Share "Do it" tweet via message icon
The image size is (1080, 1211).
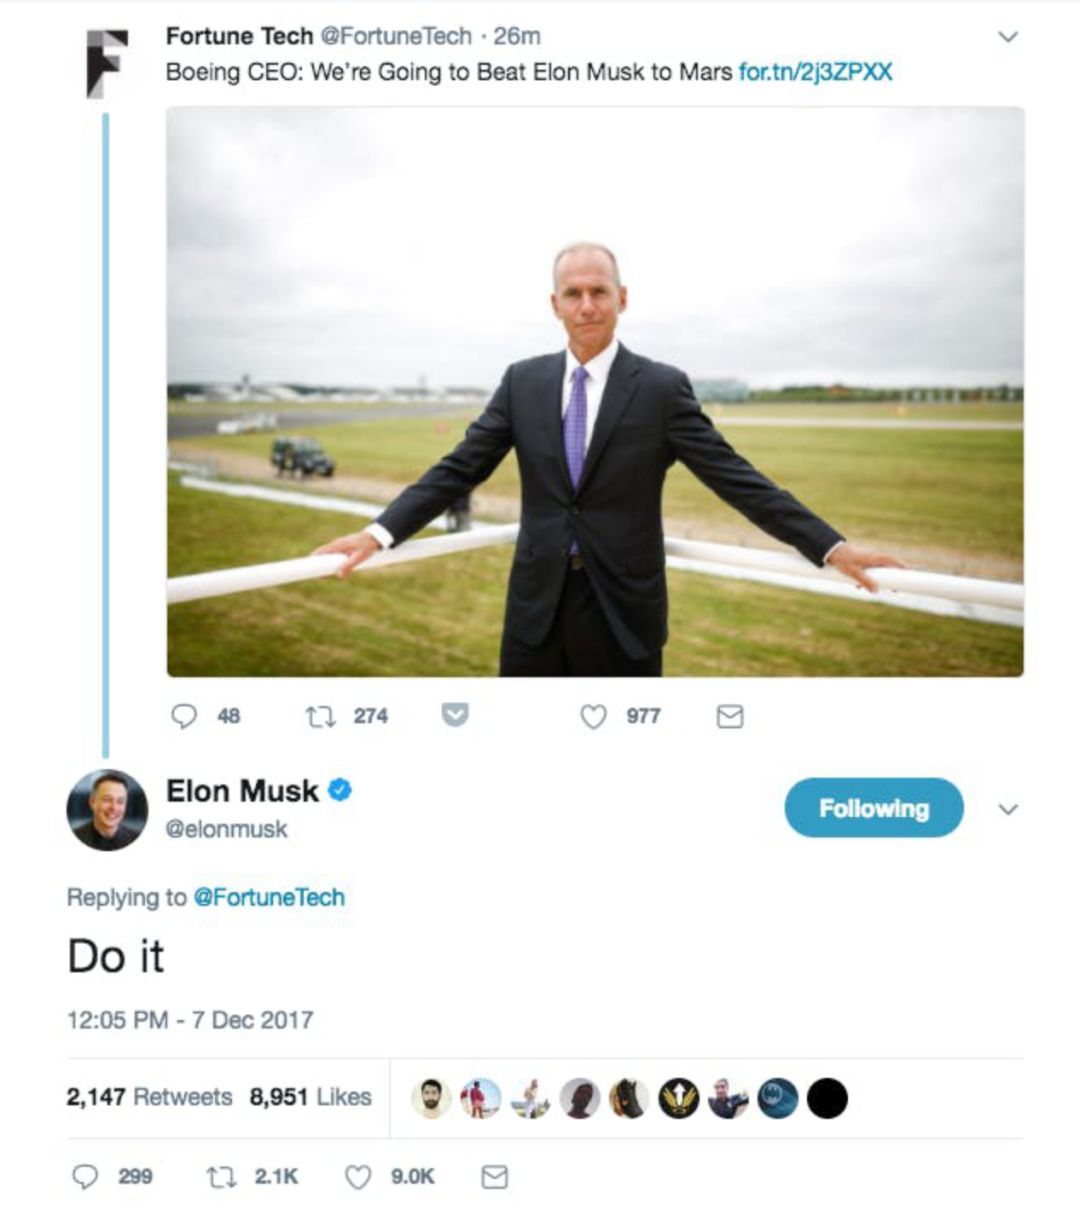pos(495,1177)
